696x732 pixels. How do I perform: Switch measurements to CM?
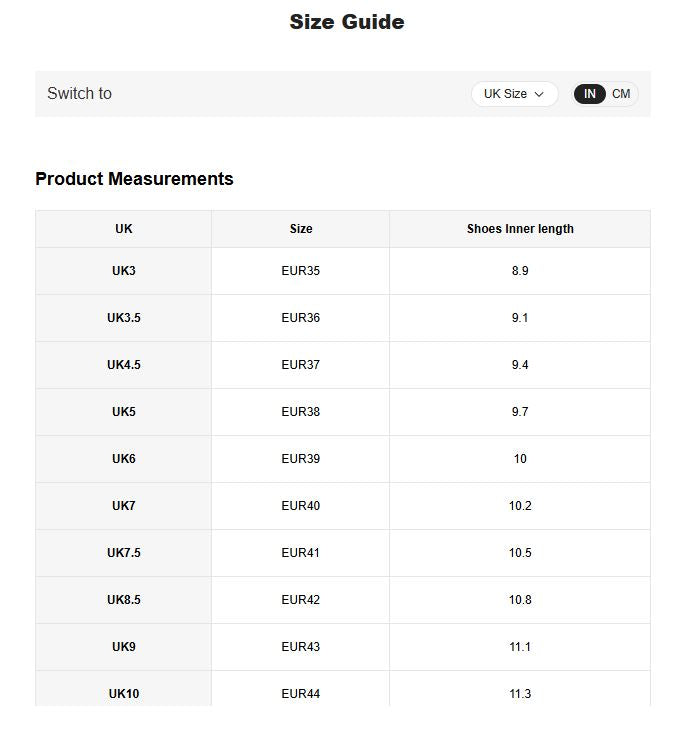(621, 94)
